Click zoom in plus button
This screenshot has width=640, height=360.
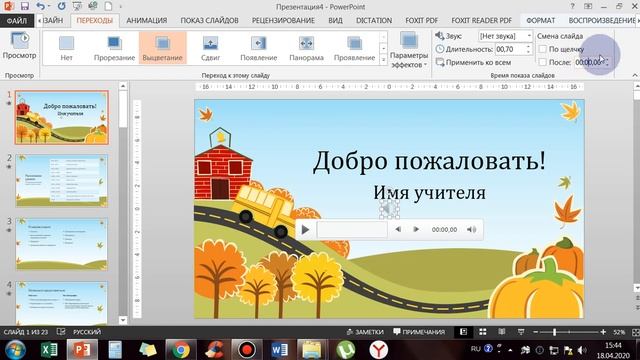603,332
